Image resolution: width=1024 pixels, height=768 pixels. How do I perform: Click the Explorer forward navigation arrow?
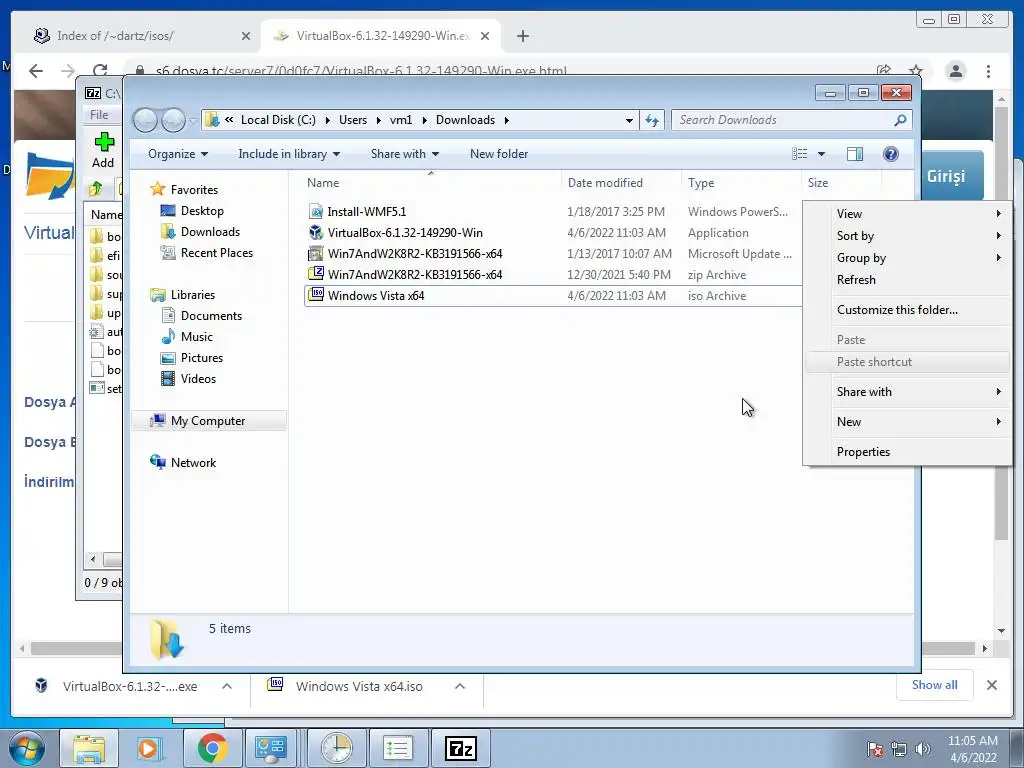pos(173,120)
